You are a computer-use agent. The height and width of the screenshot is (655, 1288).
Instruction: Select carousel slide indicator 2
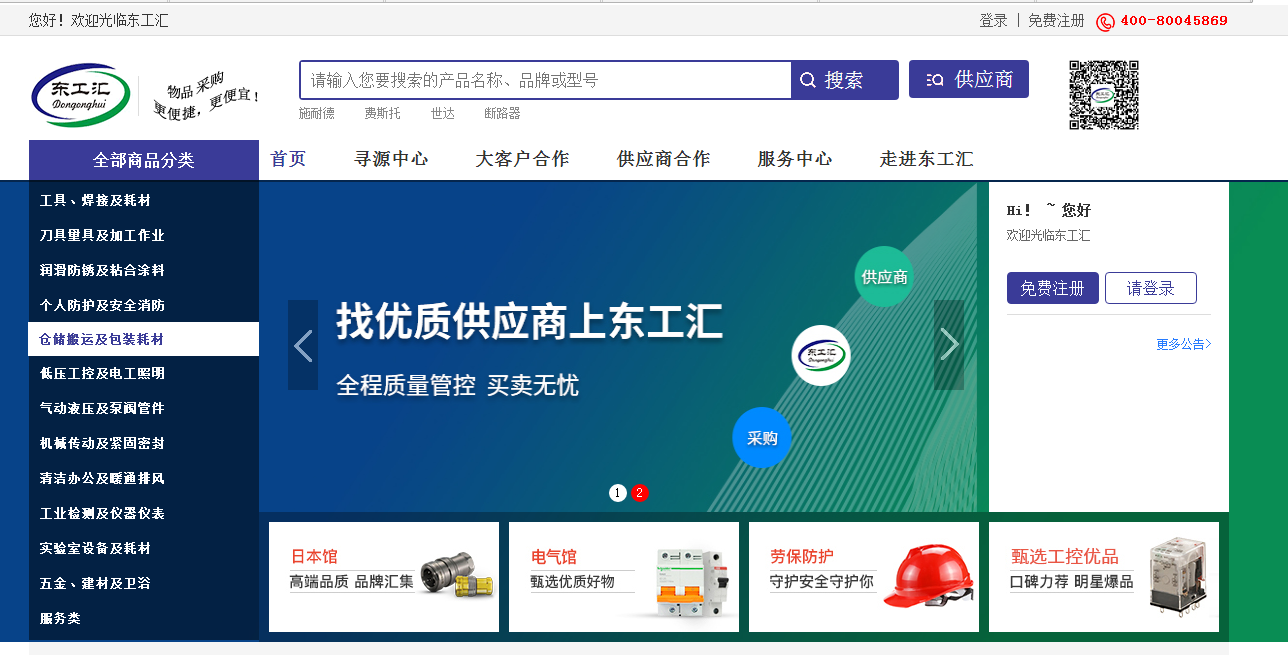[x=640, y=493]
